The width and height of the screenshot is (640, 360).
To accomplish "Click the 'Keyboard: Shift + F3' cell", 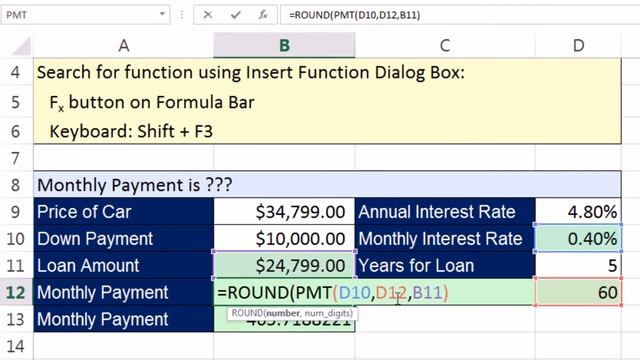I will (x=327, y=131).
